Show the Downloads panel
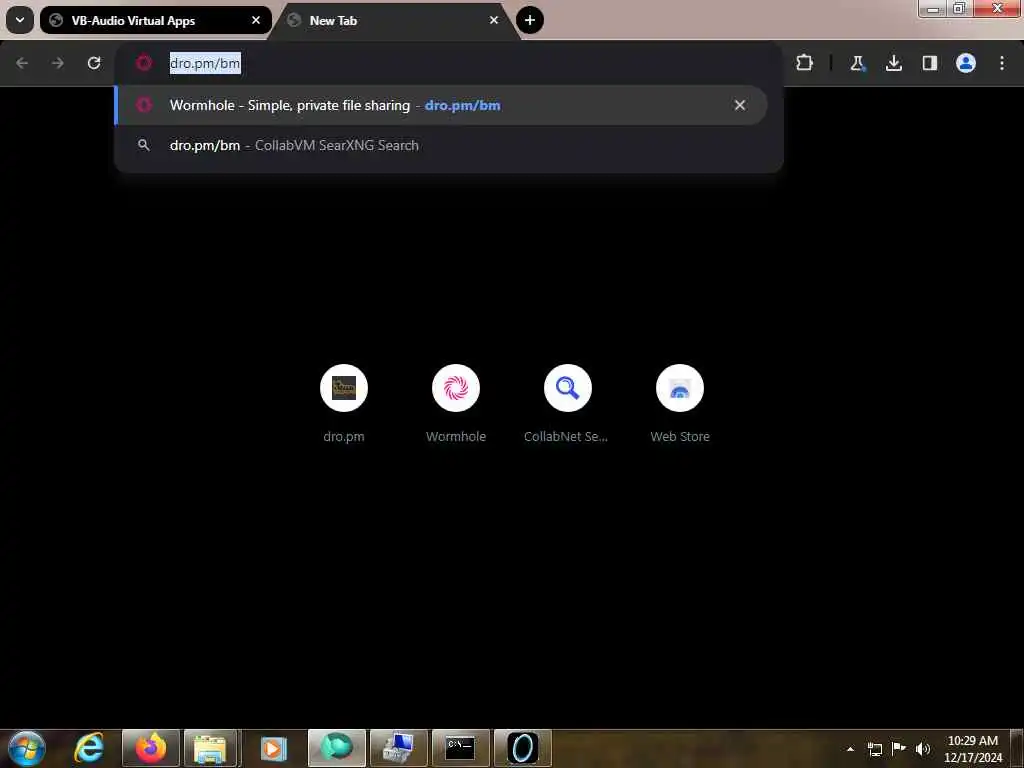This screenshot has height=768, width=1024. (894, 63)
